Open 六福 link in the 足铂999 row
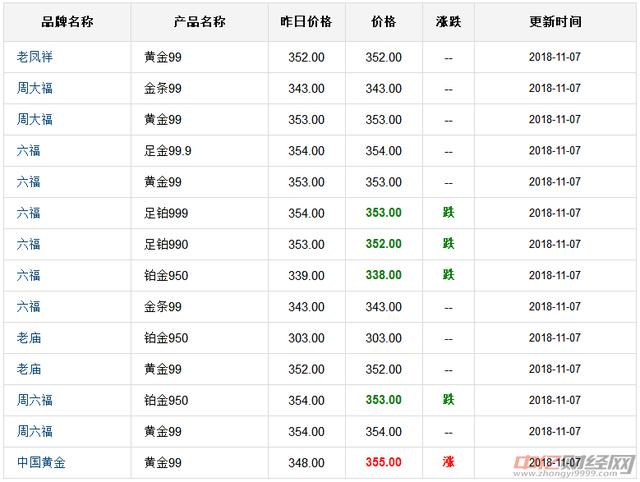This screenshot has height=482, width=640. [29, 213]
